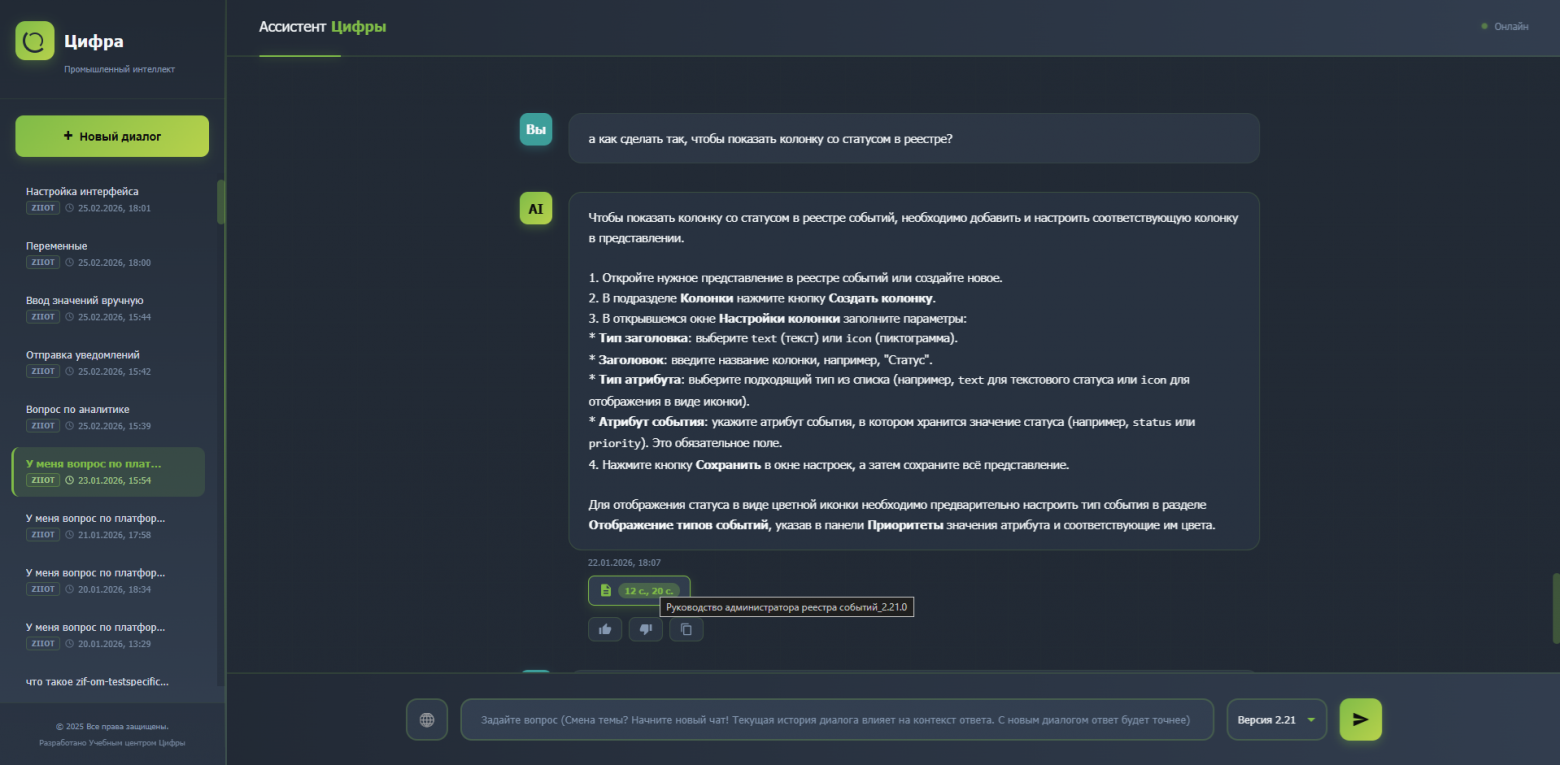
Task: Open the Переменные conversation
Action: tap(108, 253)
